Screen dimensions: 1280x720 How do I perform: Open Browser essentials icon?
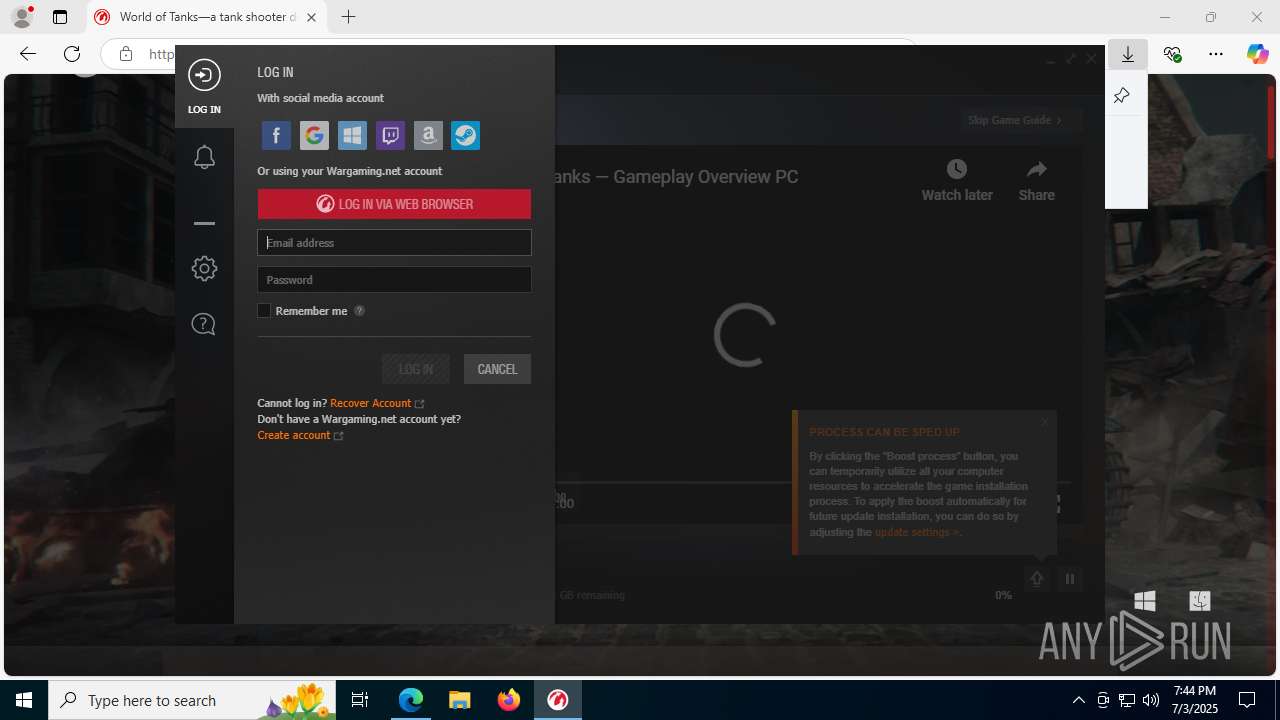click(x=1172, y=54)
